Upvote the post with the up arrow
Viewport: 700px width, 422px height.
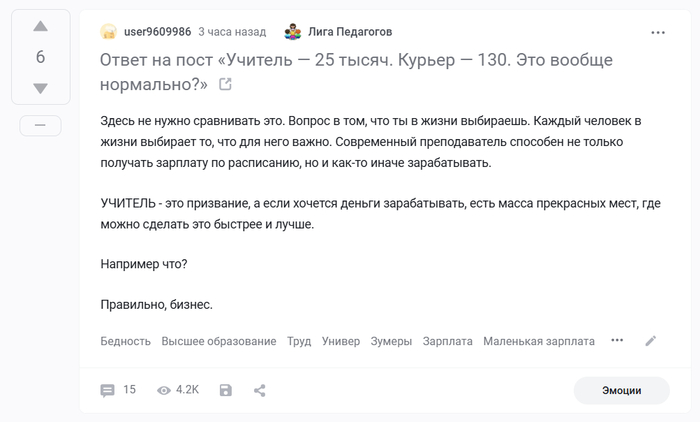pos(40,26)
